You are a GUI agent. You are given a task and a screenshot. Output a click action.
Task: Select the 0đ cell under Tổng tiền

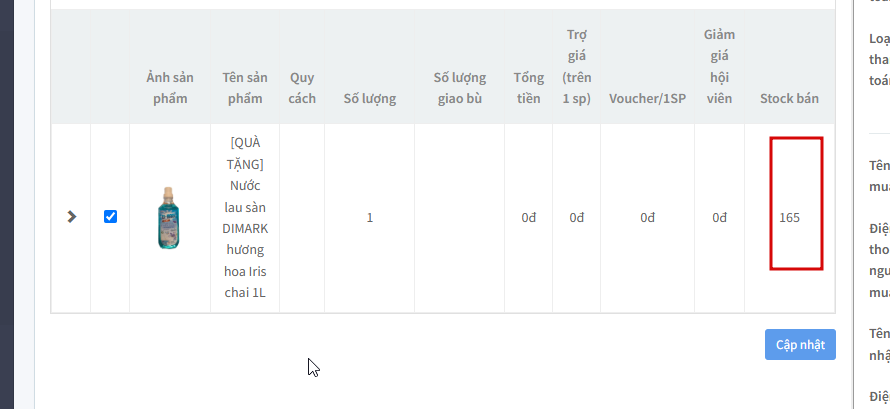tap(529, 217)
